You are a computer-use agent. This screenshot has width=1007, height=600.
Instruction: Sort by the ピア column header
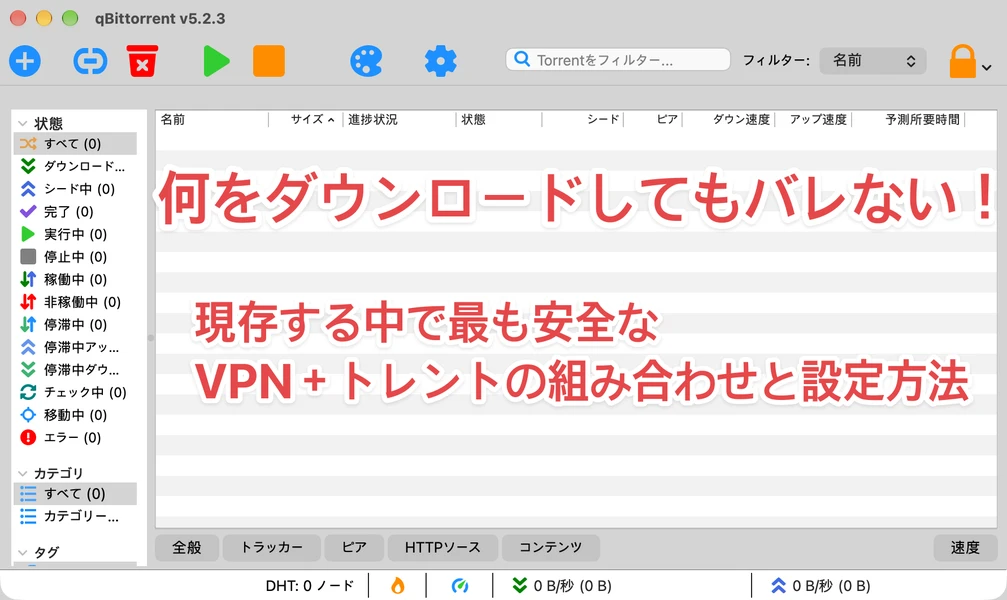653,119
